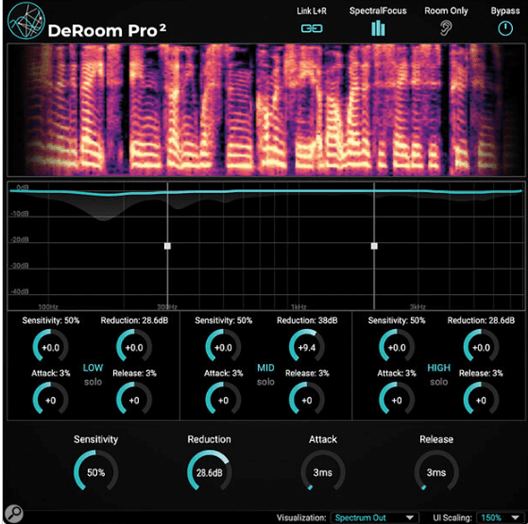Click the '100Hz' frequency axis label
Viewport: 528px width, 524px height.
[48, 307]
